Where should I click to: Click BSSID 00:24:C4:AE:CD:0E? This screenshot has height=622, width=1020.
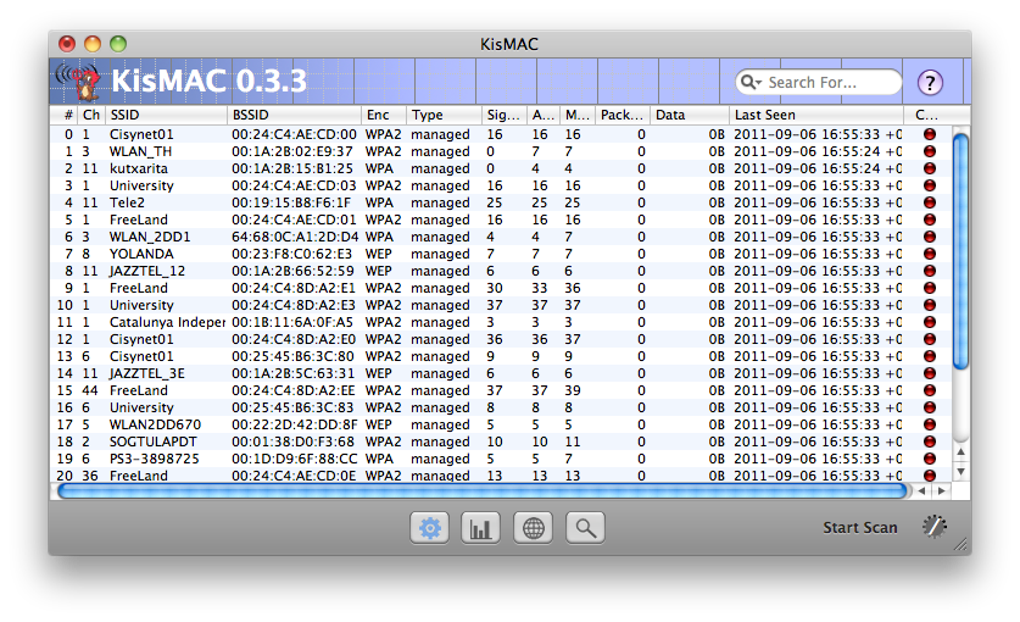(x=294, y=476)
